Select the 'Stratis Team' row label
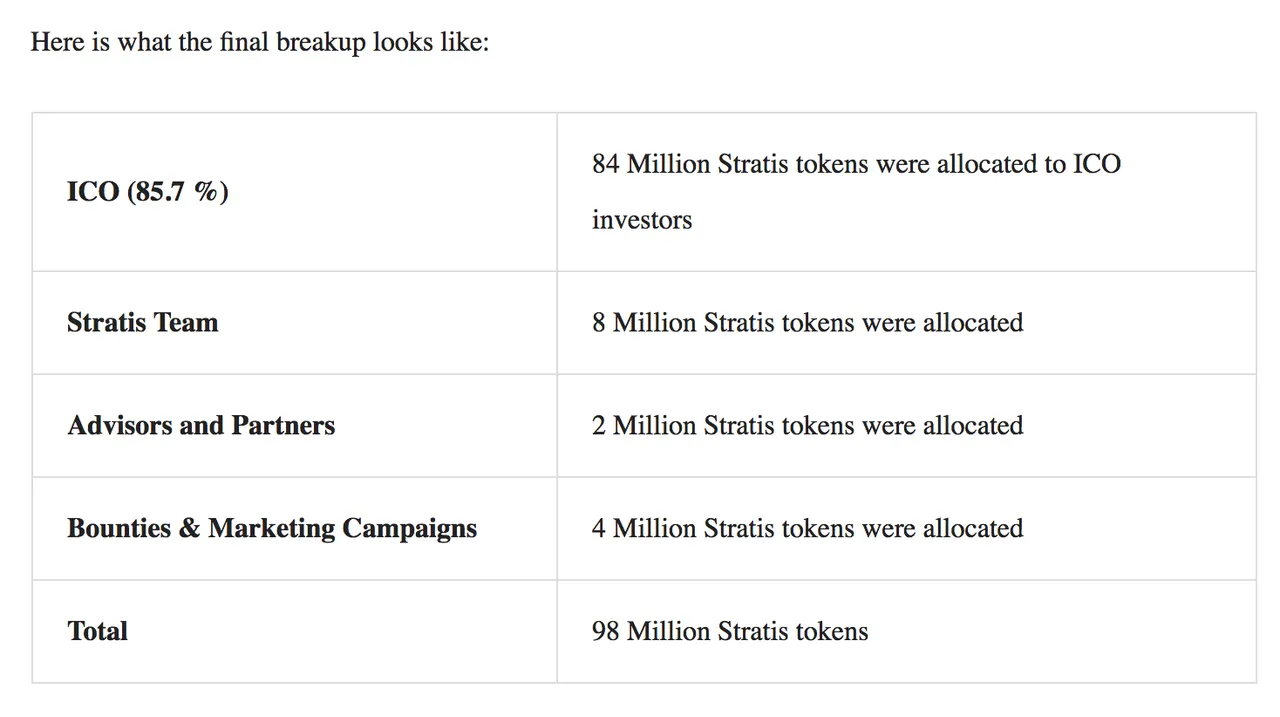This screenshot has height=717, width=1280. [x=143, y=323]
